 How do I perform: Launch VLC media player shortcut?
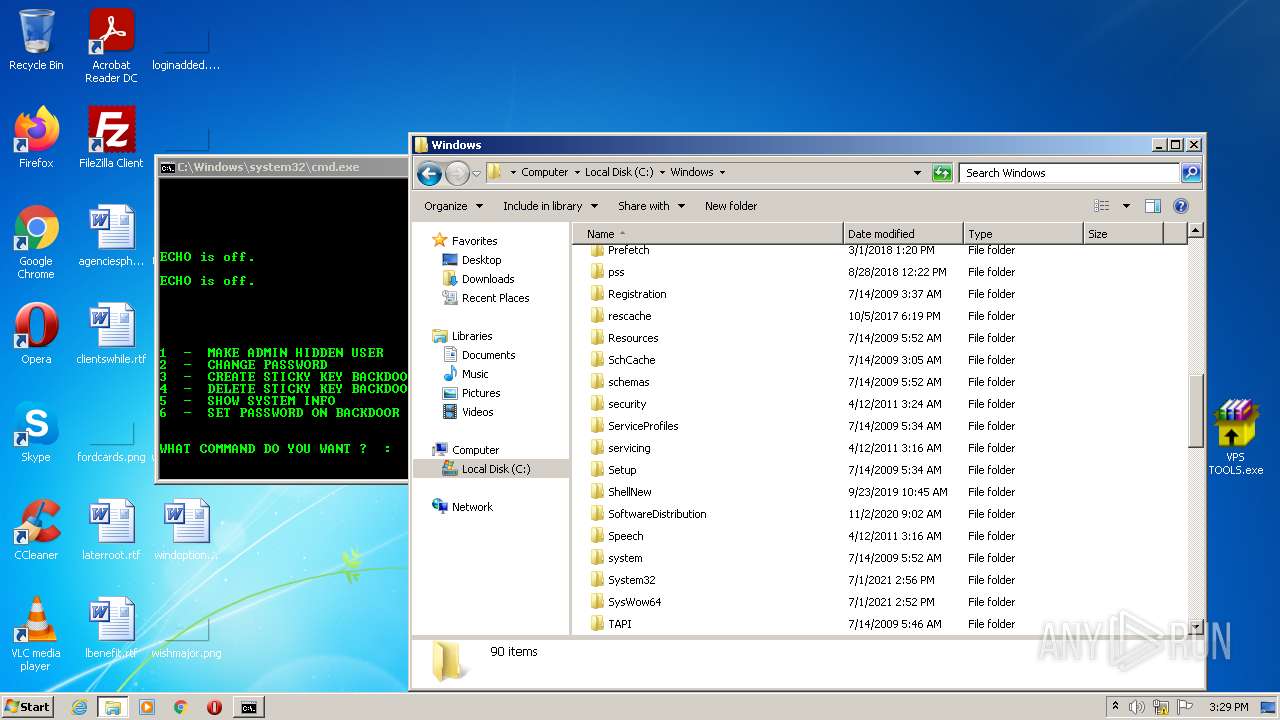tap(36, 633)
